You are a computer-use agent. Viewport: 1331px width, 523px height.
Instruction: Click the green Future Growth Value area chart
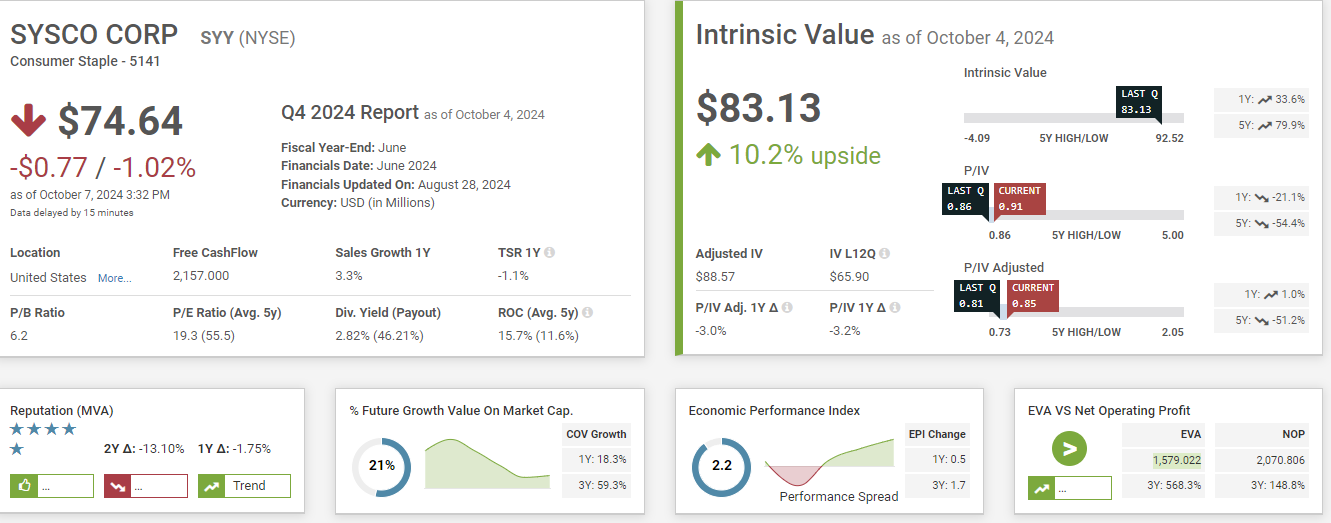click(487, 462)
